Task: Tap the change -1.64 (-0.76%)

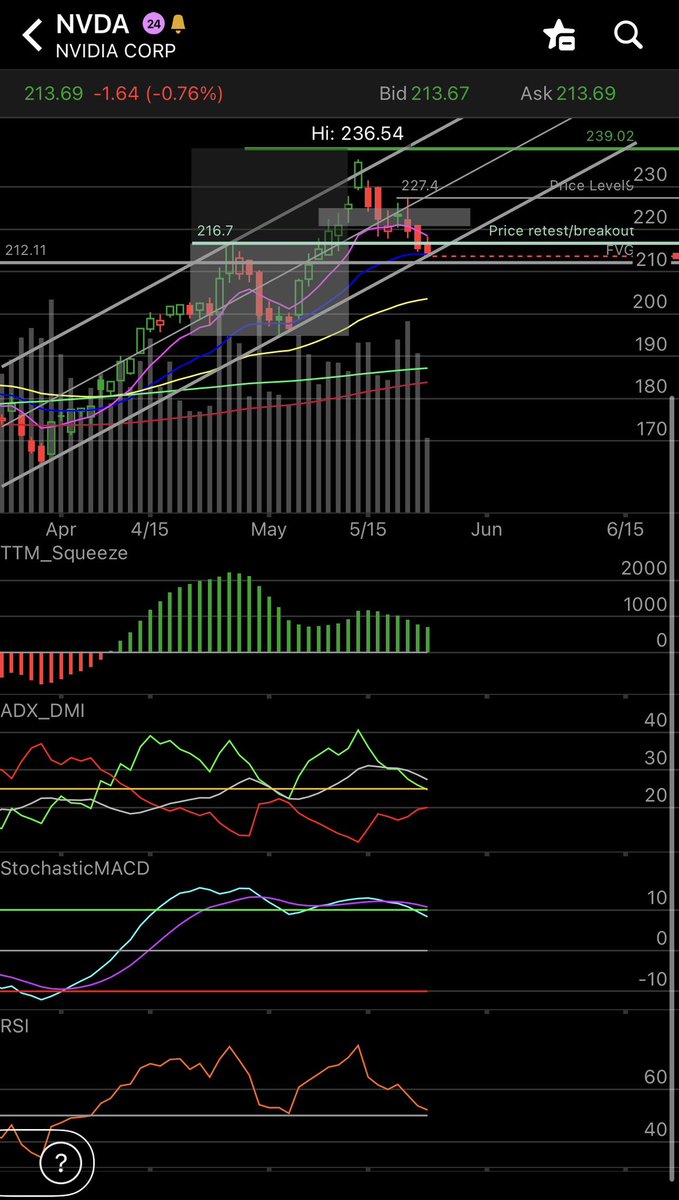Action: pos(158,94)
